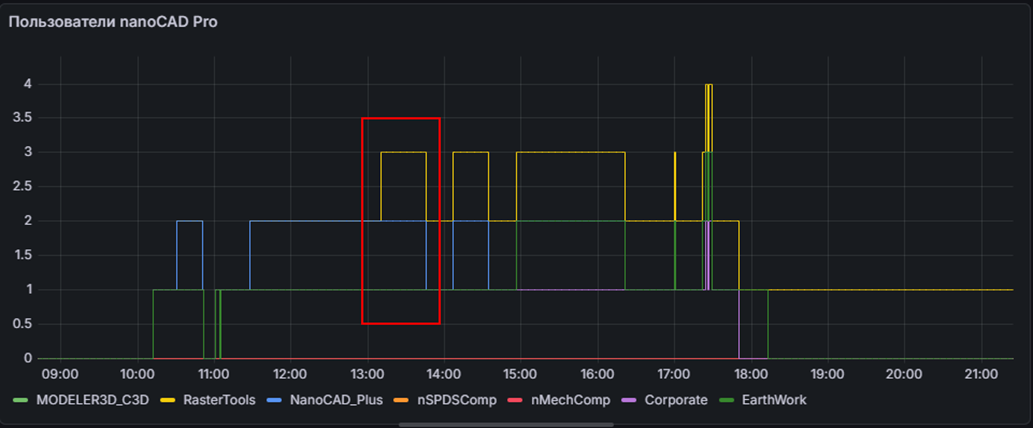Click the Corporate legend label
1033x428 pixels.
tap(675, 400)
